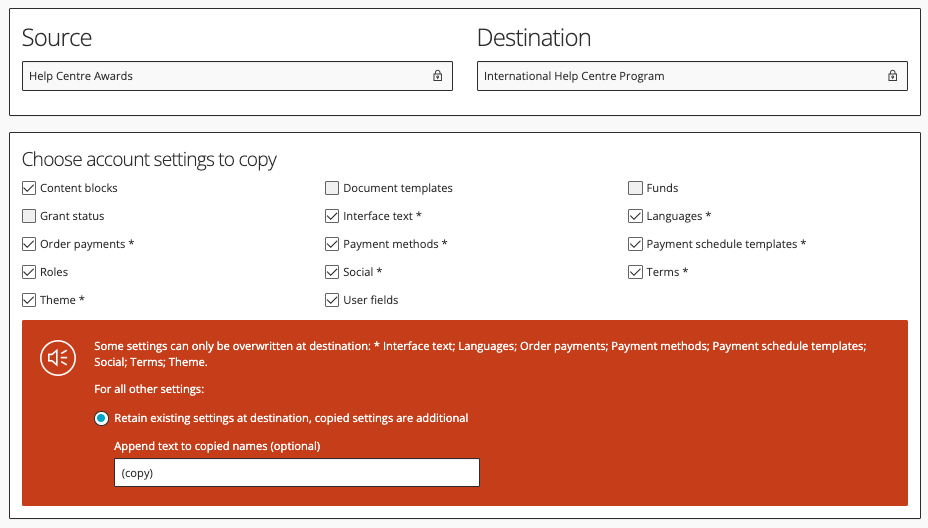Screen dimensions: 928x528
Task: Toggle the Social checkbox
Action: (332, 272)
